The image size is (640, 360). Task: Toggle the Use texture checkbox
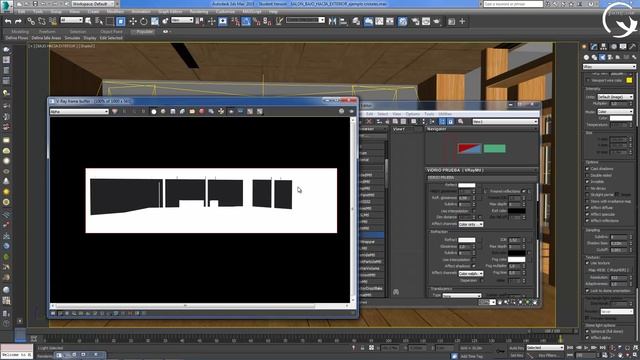pos(588,263)
